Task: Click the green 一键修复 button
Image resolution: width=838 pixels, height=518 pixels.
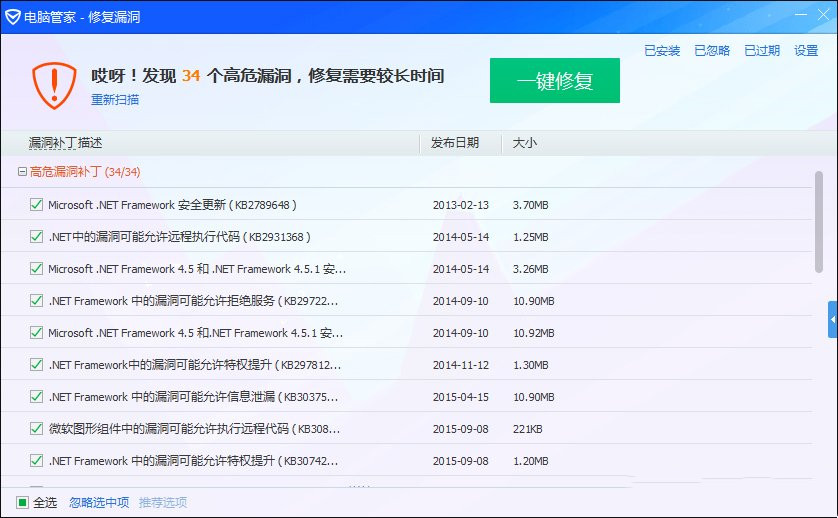Action: point(555,81)
